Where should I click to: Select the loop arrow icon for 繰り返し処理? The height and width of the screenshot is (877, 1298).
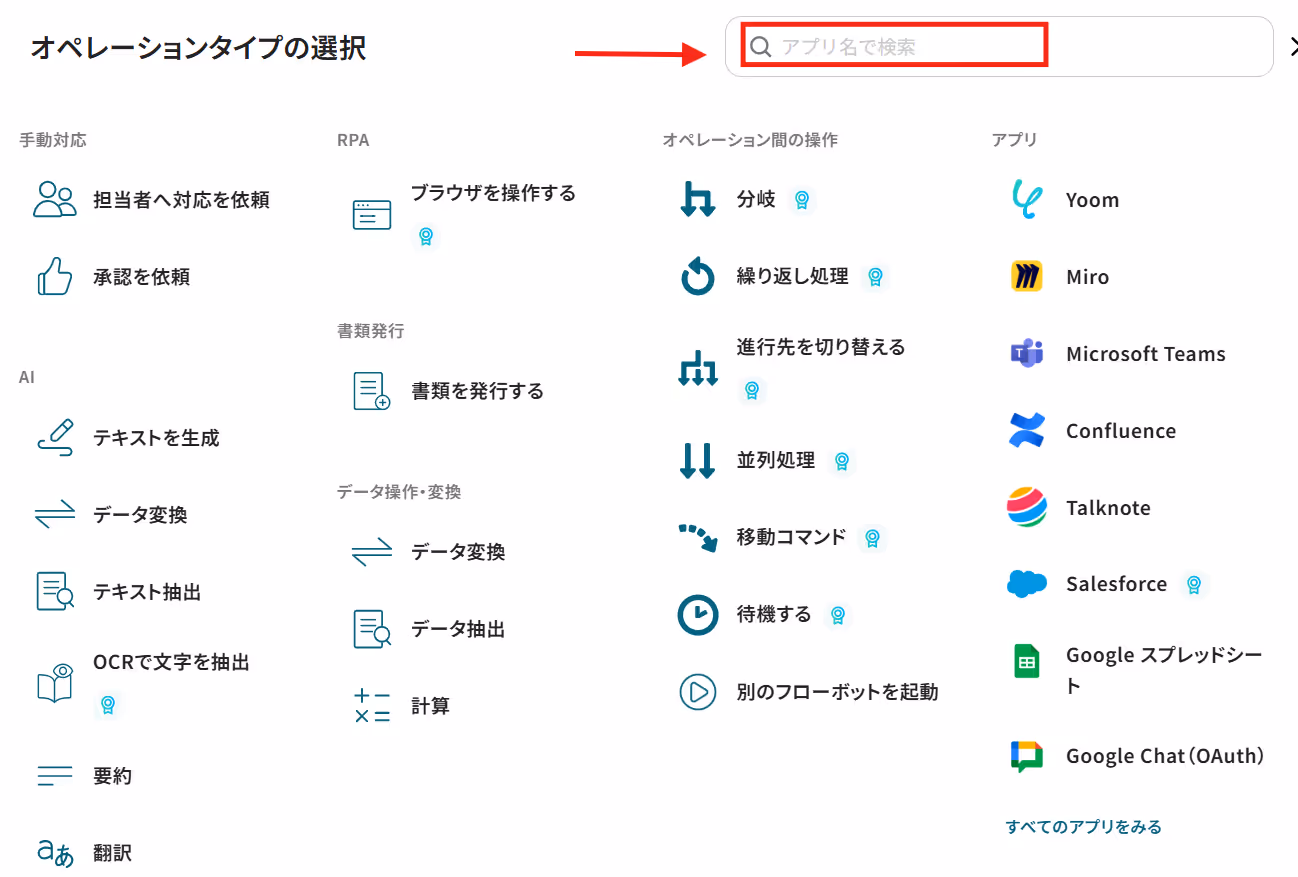pyautogui.click(x=698, y=277)
